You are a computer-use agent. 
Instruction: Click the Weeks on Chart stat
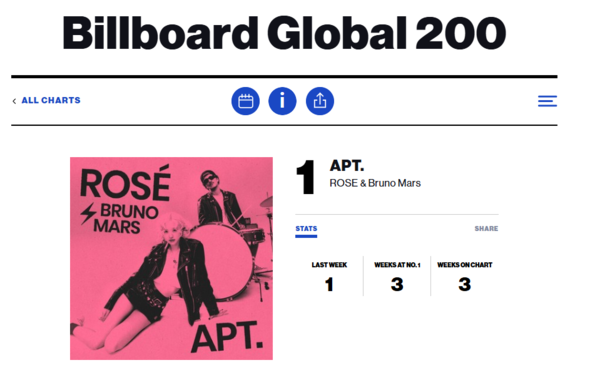point(465,285)
